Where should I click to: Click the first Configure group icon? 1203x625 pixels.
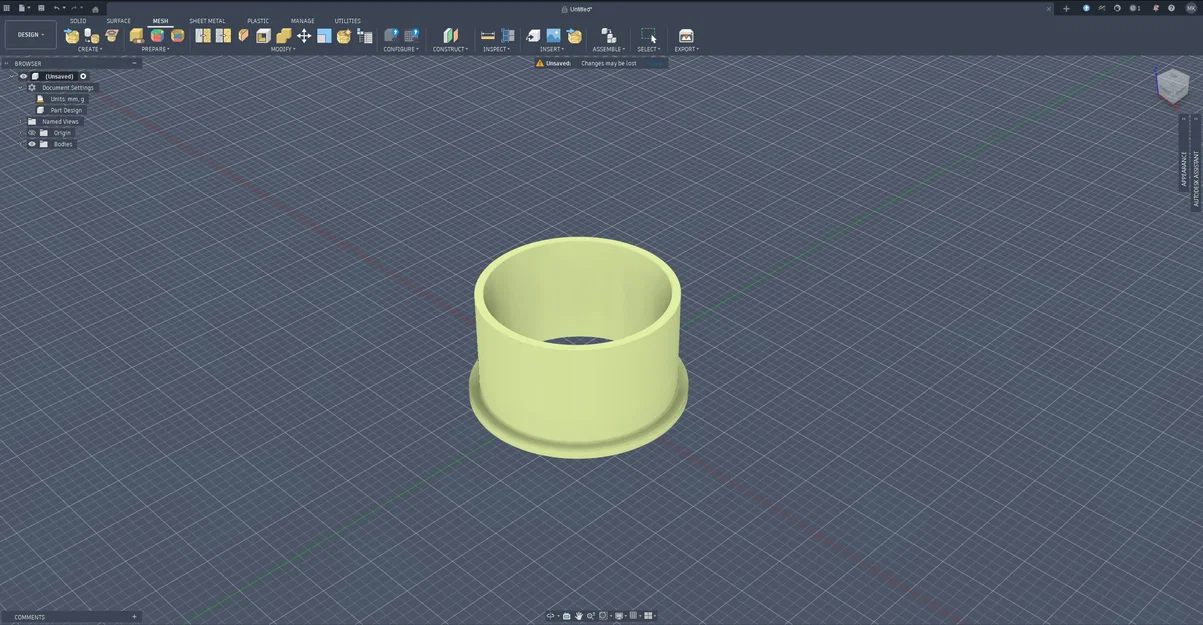click(391, 36)
